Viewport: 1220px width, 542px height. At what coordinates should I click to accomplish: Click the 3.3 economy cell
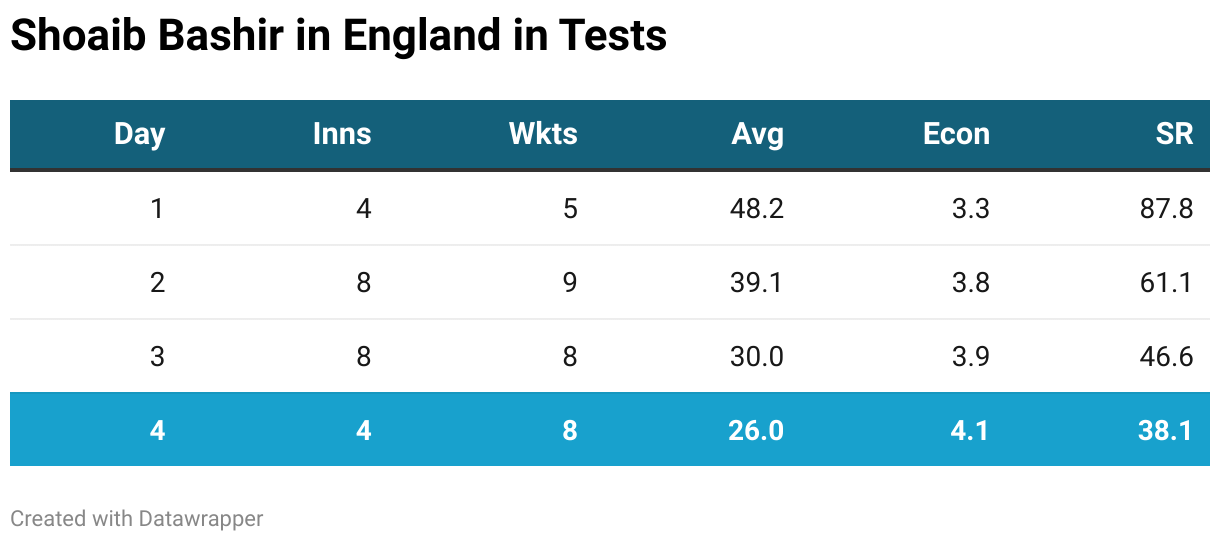970,209
